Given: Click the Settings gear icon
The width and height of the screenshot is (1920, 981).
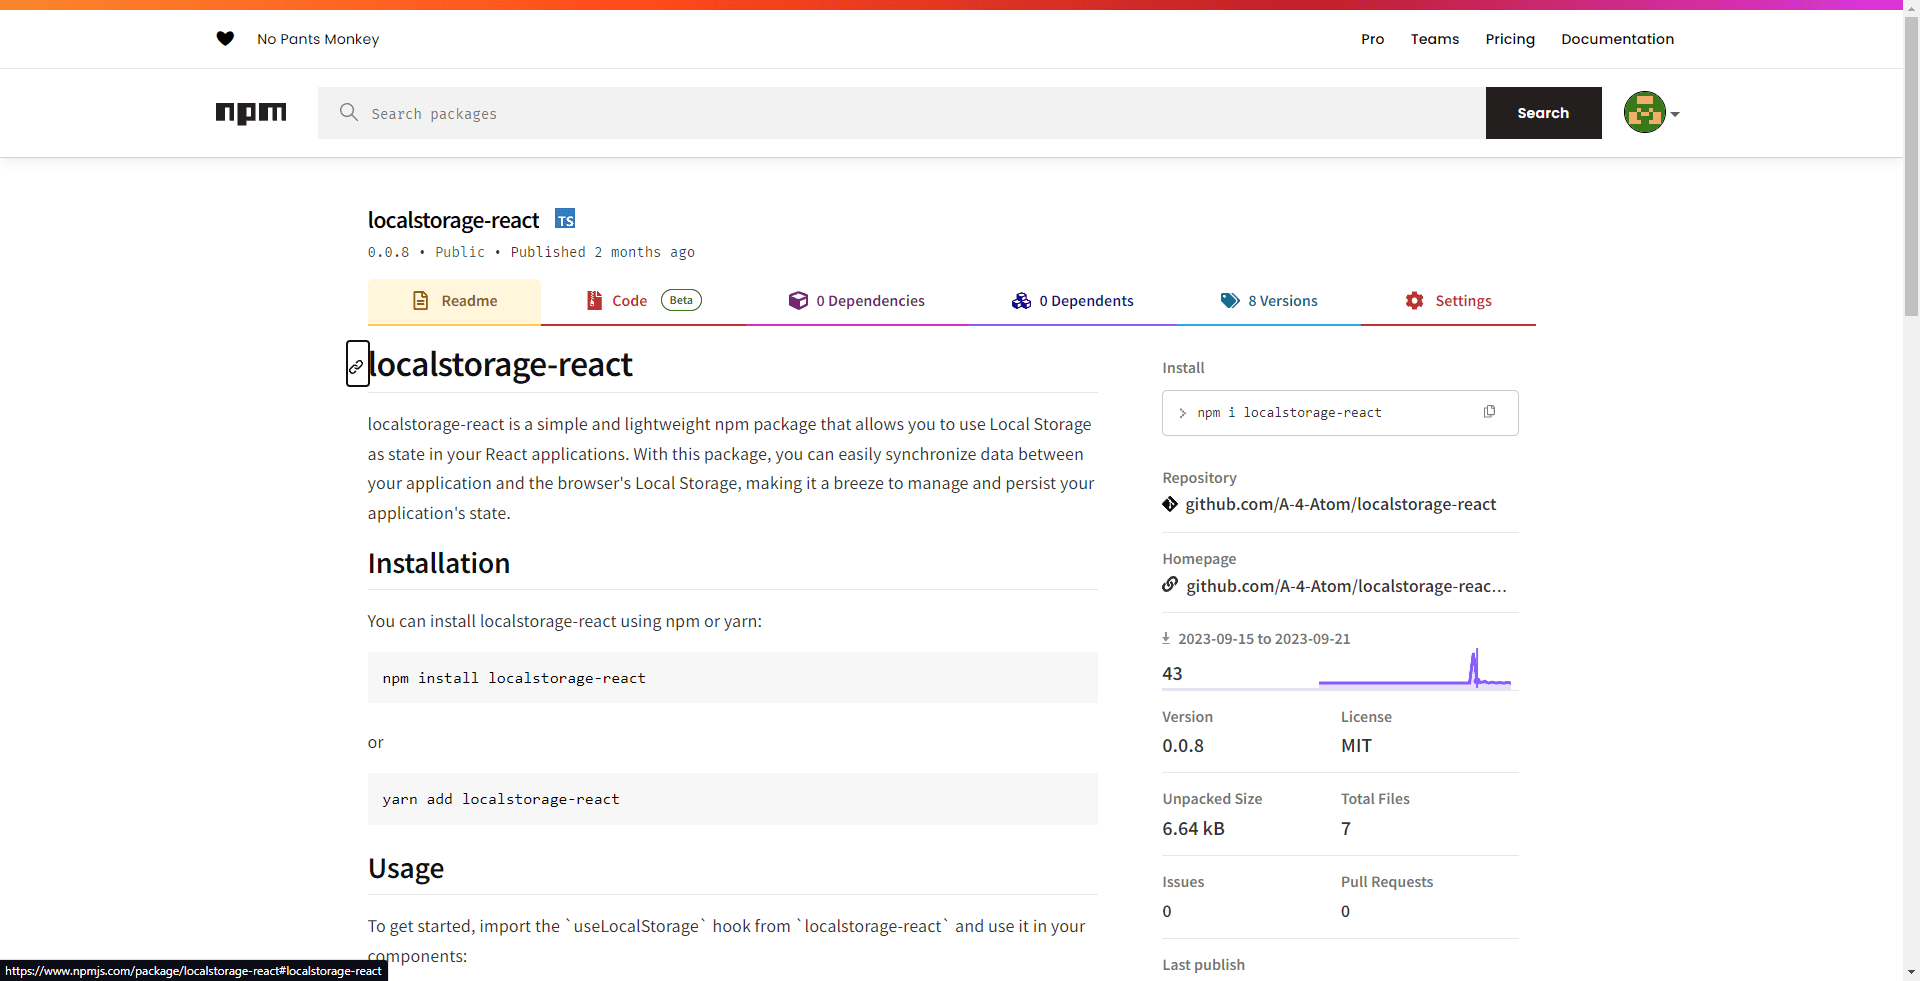Looking at the screenshot, I should pos(1414,300).
